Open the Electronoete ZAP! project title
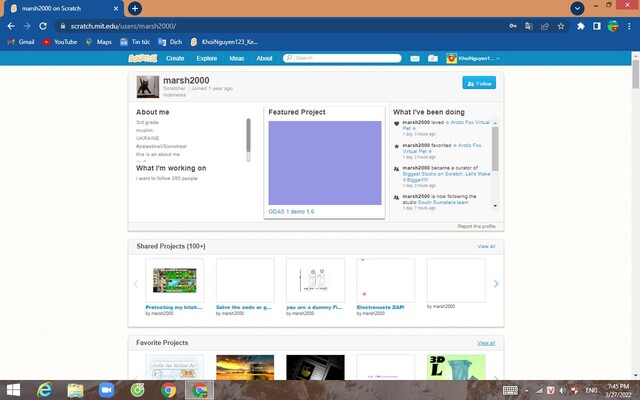This screenshot has width=640, height=400. (x=380, y=307)
